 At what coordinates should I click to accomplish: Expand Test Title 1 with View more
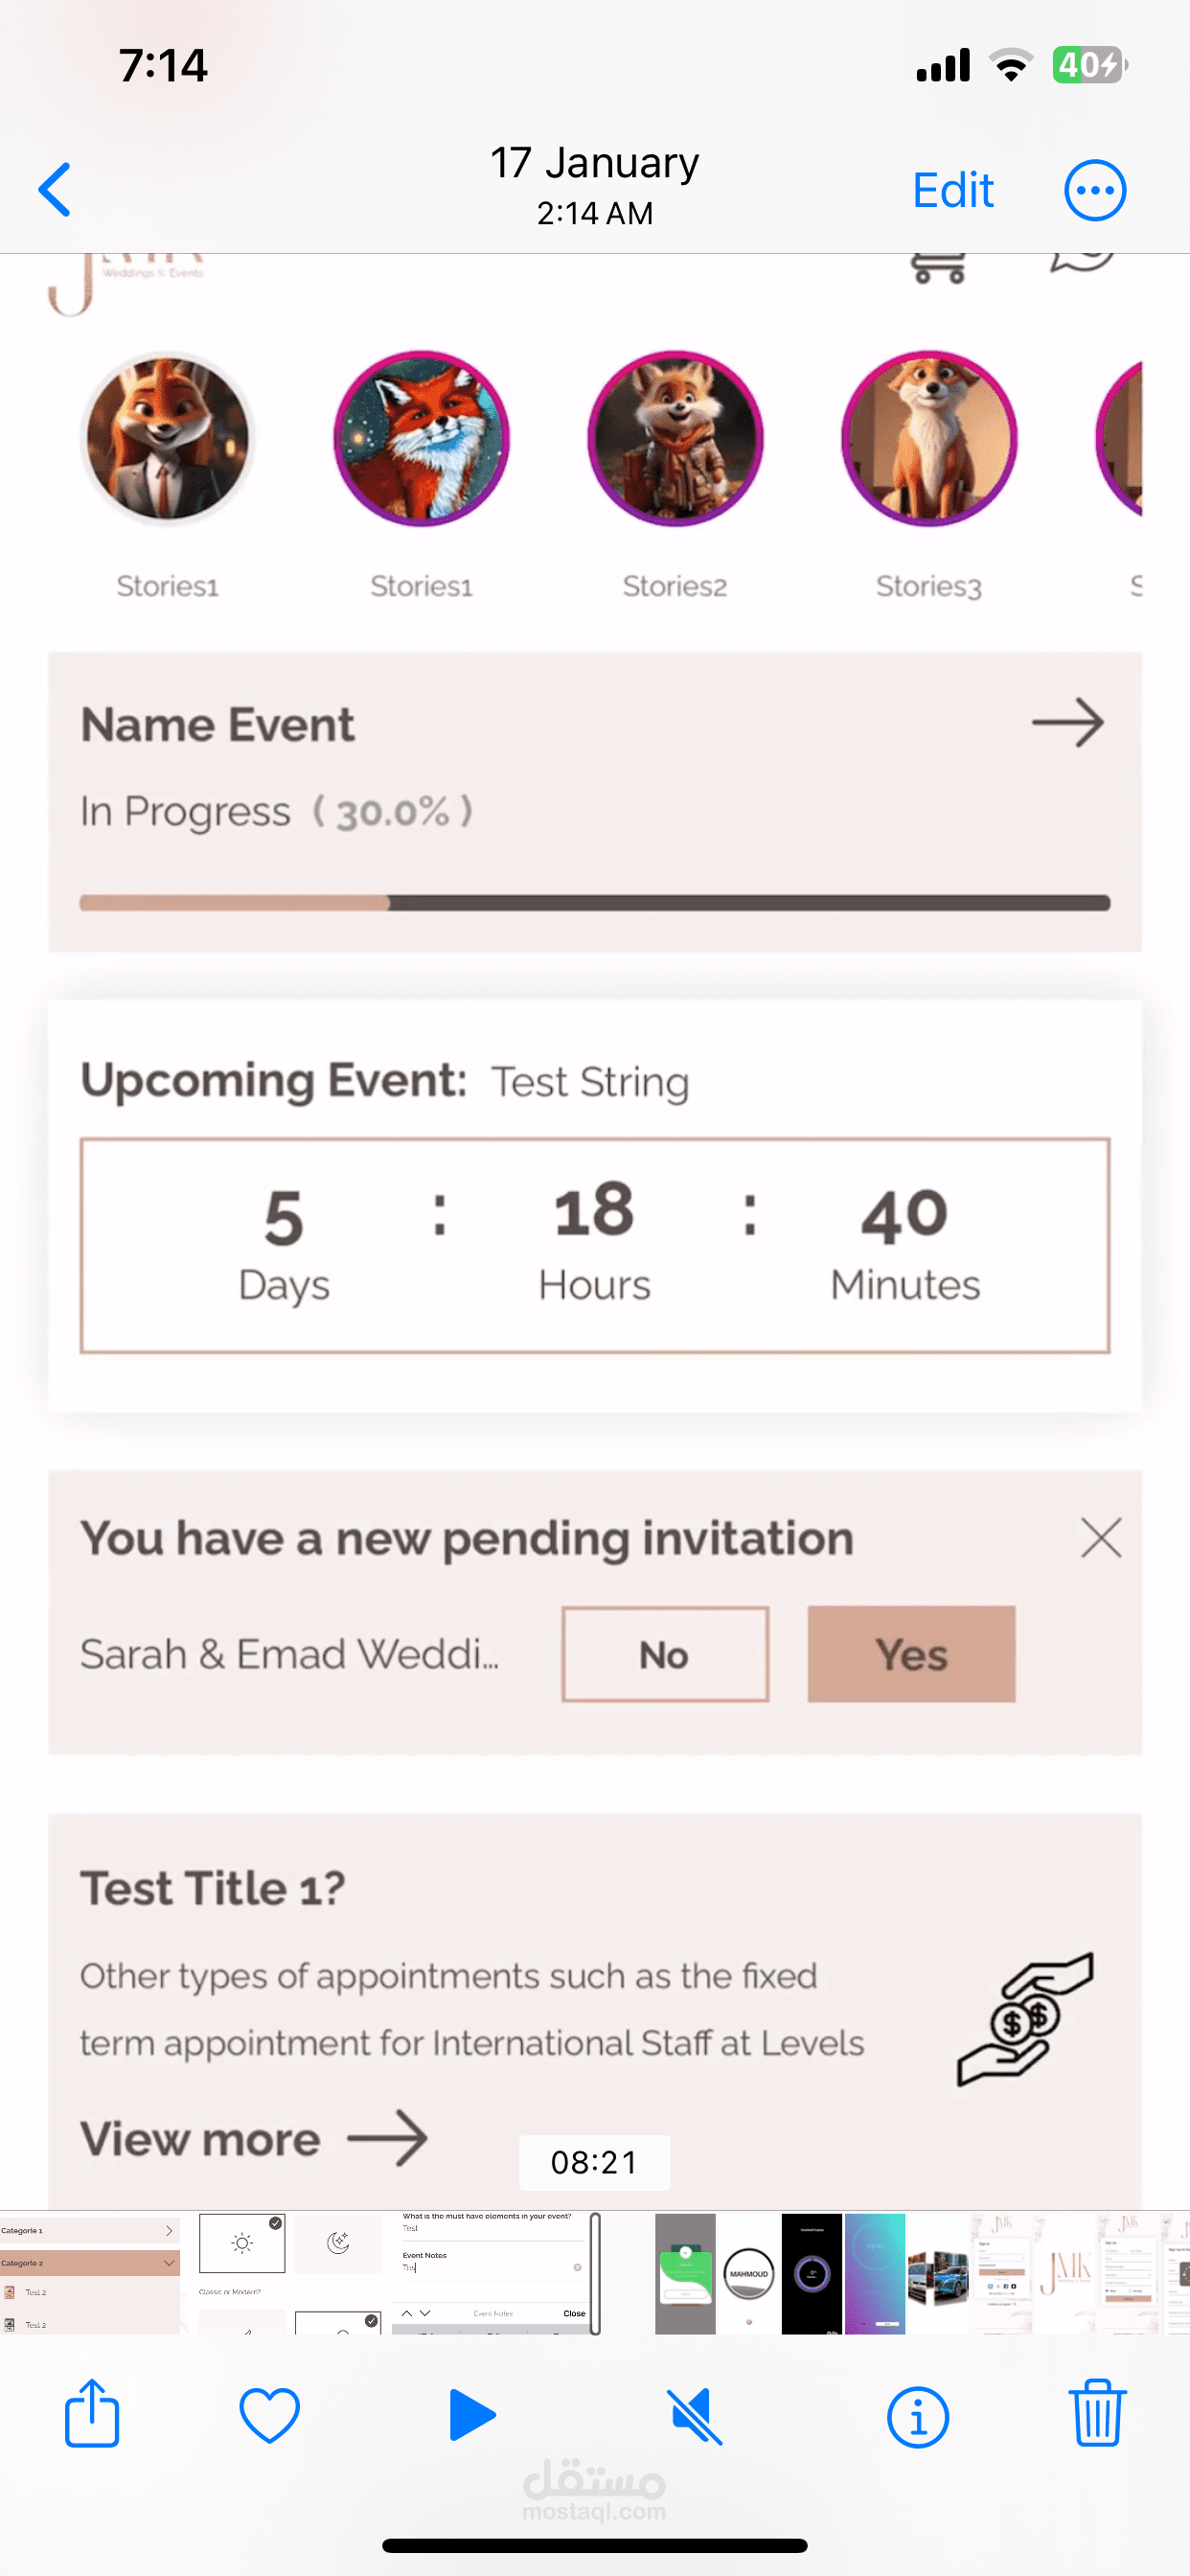[x=253, y=2139]
